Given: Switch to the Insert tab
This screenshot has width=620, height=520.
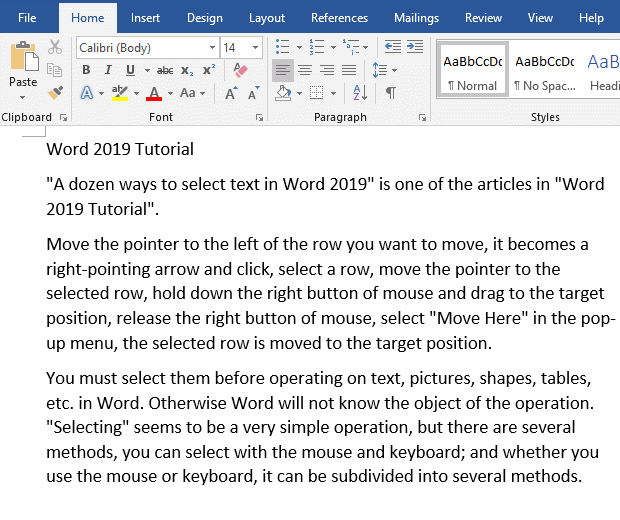Looking at the screenshot, I should point(145,18).
